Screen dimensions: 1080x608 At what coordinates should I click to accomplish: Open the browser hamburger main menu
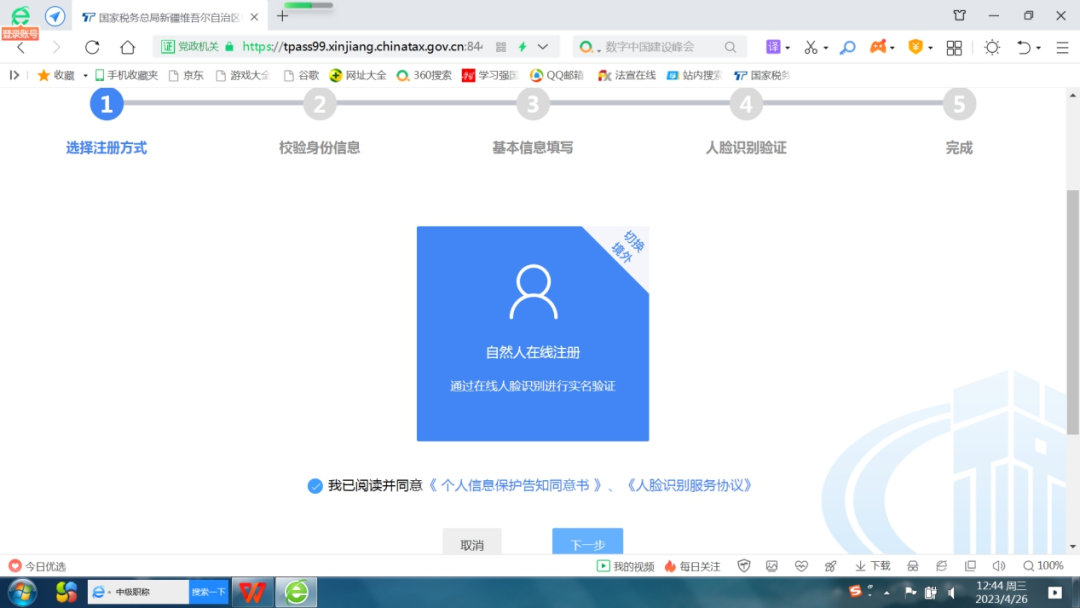click(x=1062, y=47)
